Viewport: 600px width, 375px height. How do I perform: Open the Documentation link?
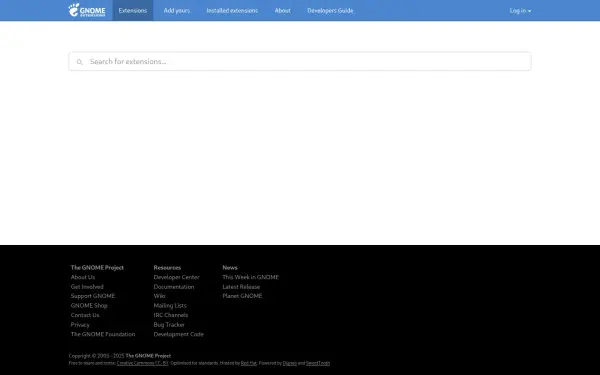(174, 287)
